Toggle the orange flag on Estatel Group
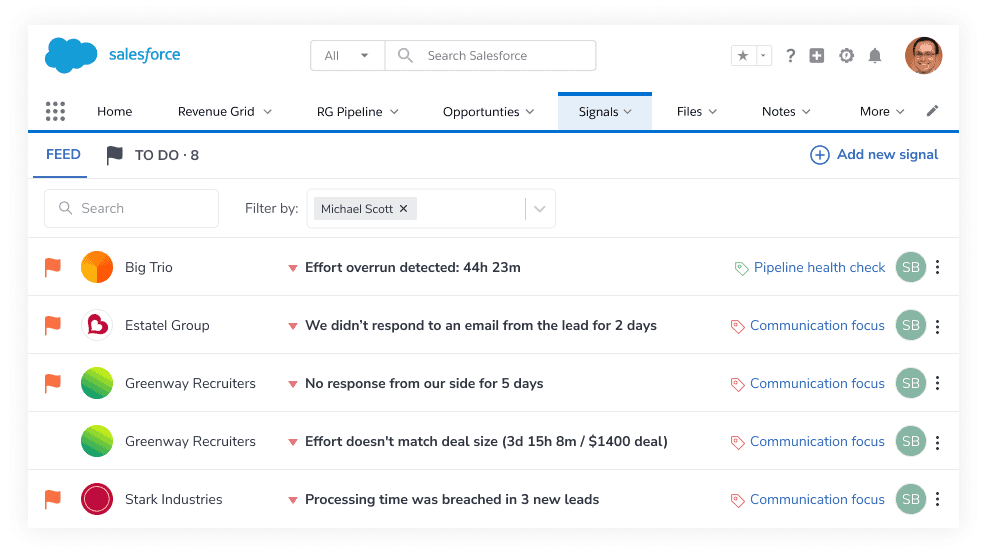 (53, 325)
